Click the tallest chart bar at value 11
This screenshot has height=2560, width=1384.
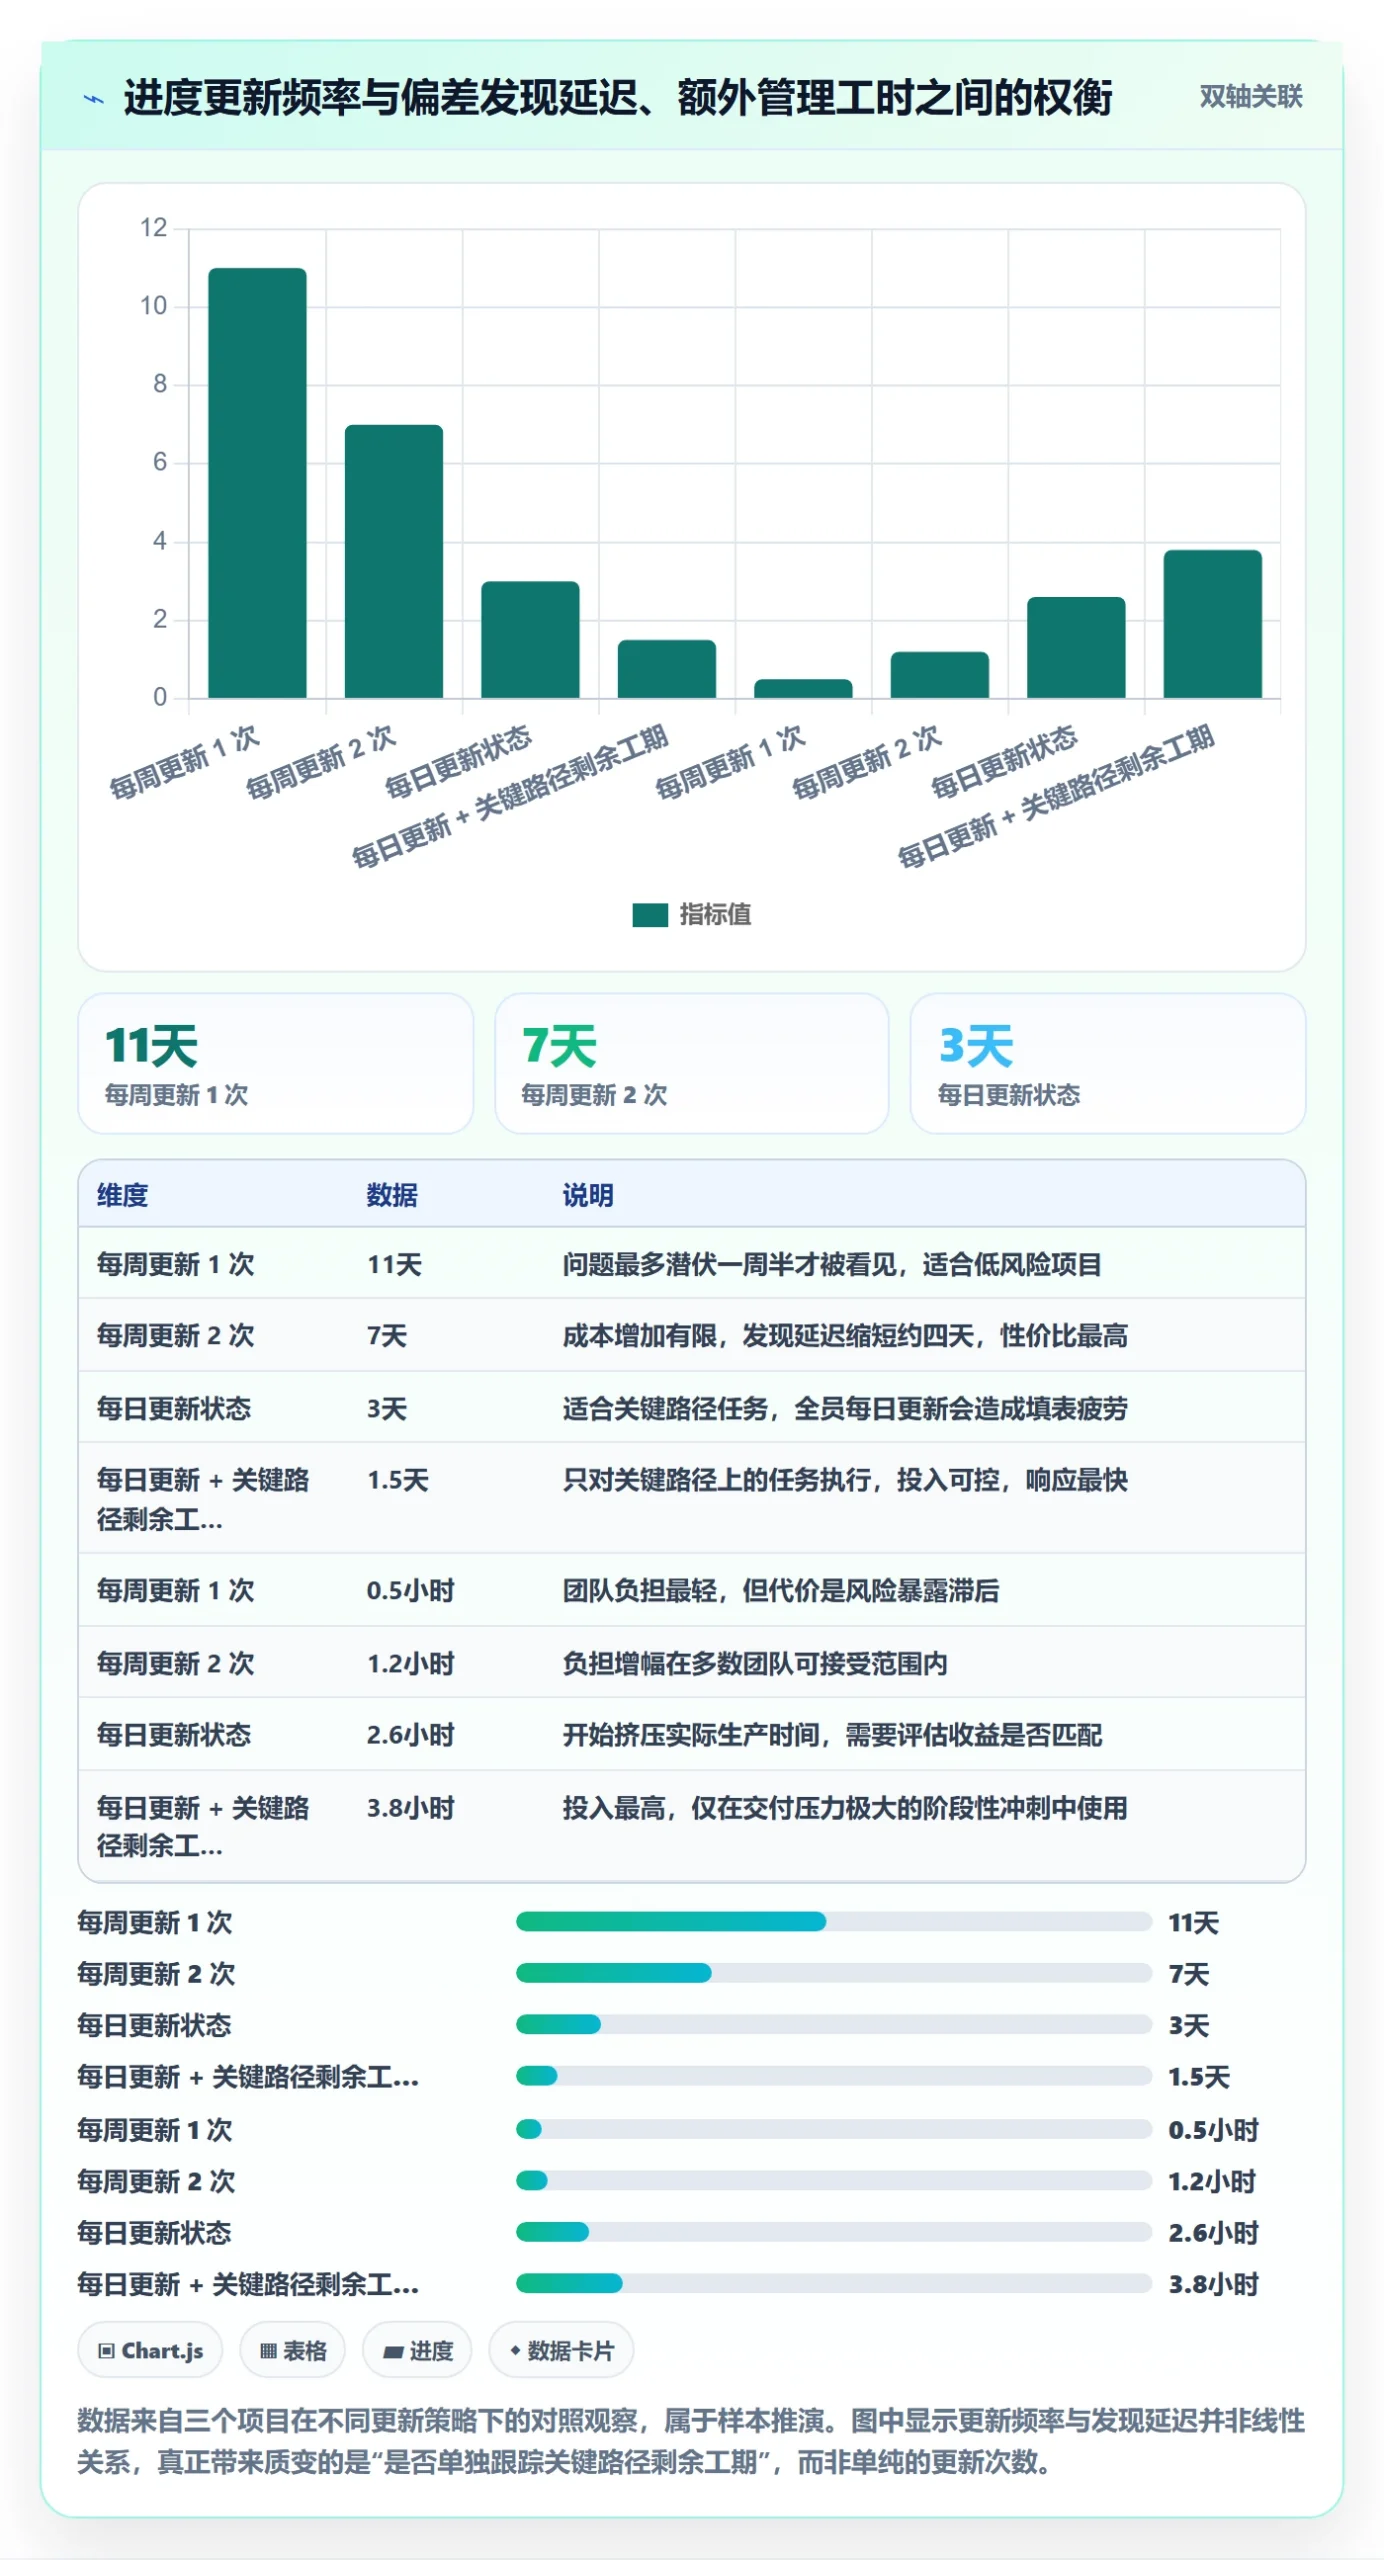pos(257,483)
